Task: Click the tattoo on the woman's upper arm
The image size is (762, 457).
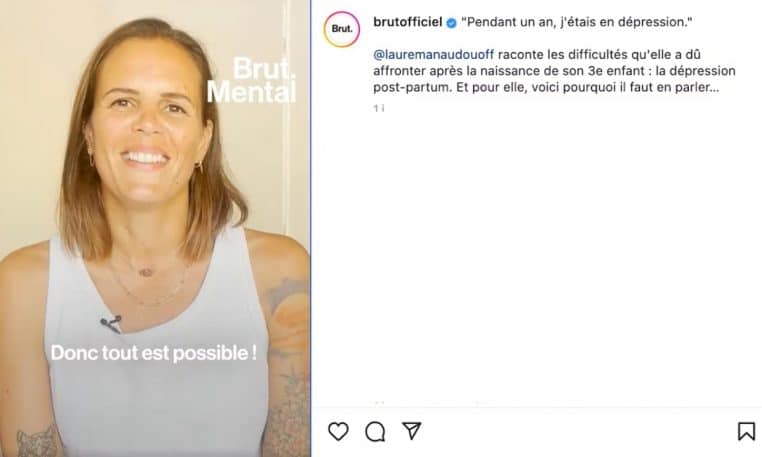Action: pyautogui.click(x=289, y=311)
